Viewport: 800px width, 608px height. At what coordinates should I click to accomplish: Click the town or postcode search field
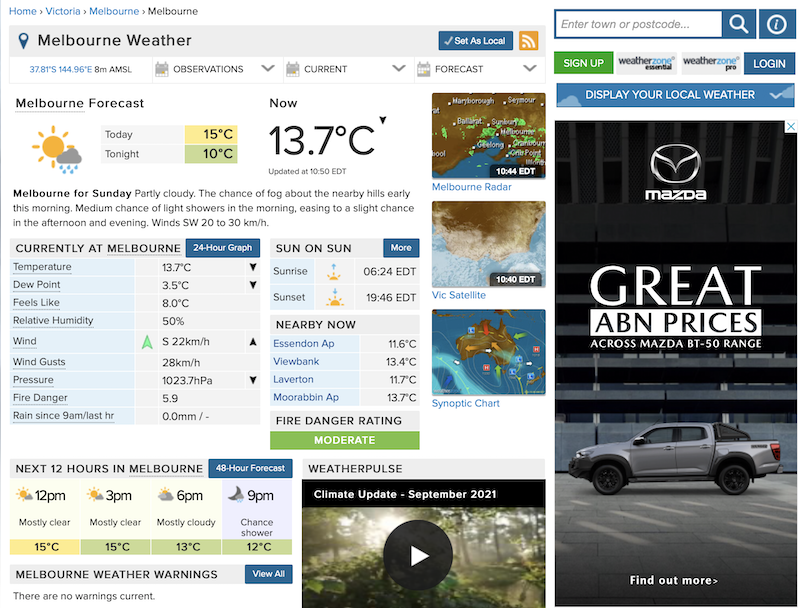pyautogui.click(x=638, y=24)
